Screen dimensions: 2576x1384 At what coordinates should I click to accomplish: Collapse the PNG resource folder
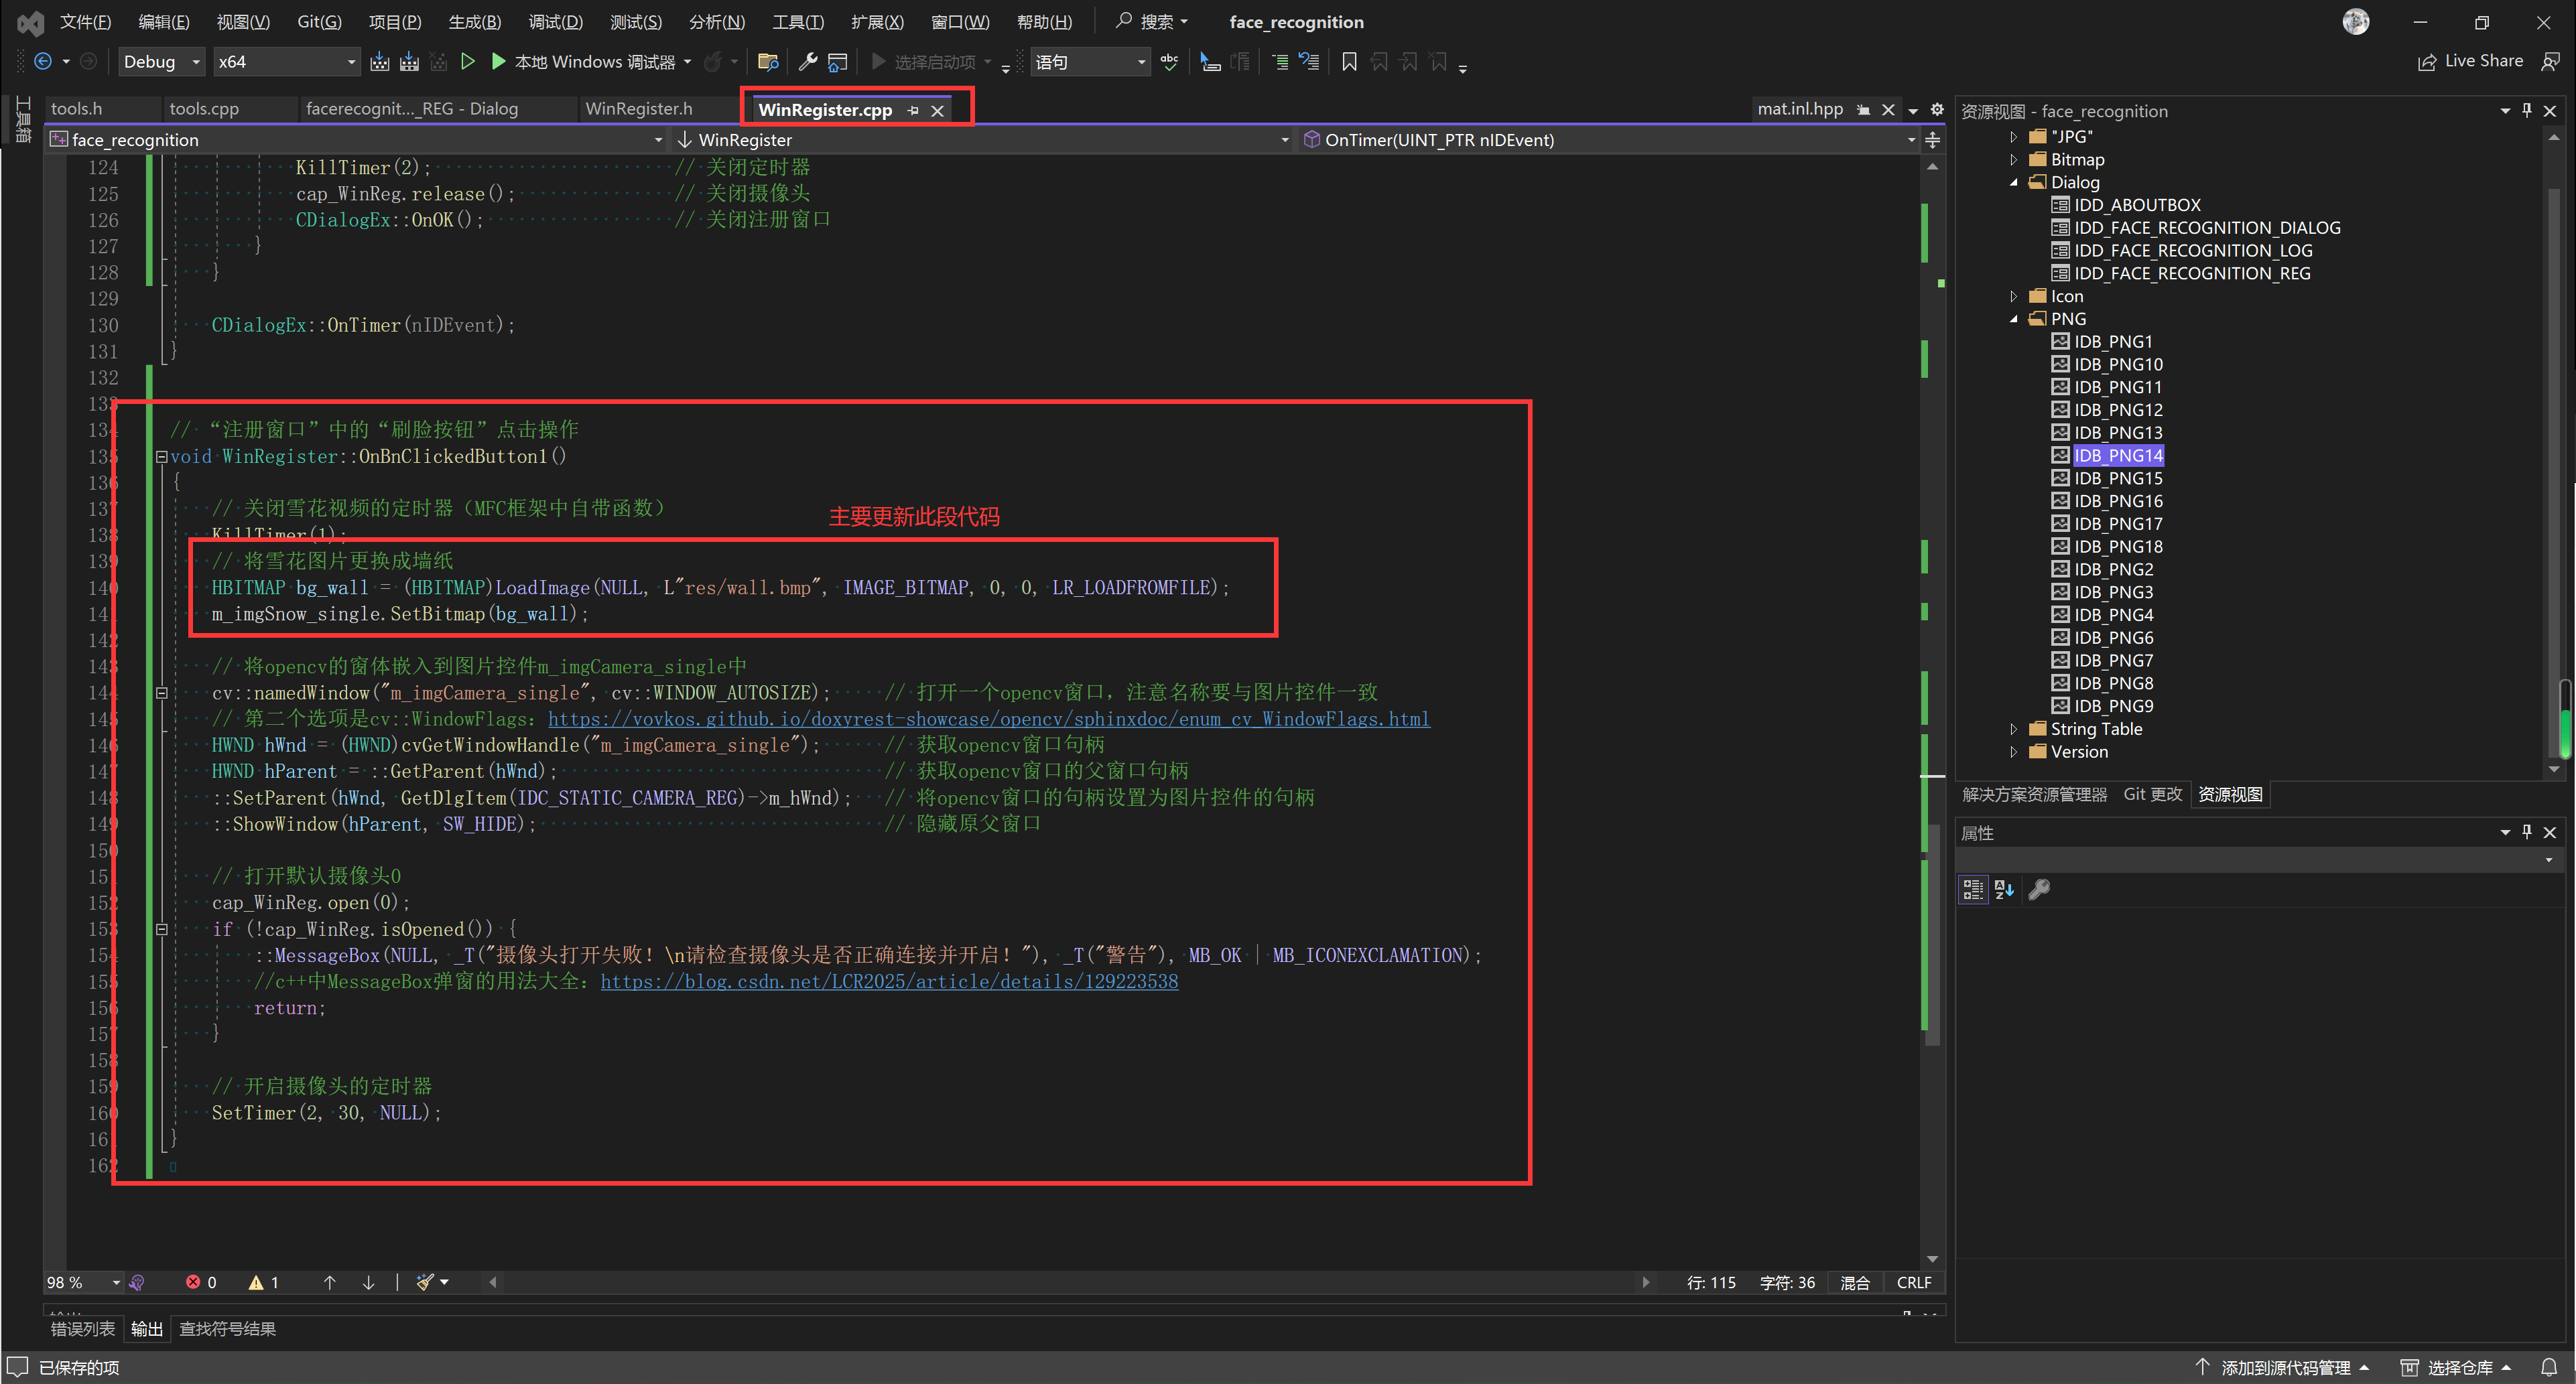point(2014,319)
